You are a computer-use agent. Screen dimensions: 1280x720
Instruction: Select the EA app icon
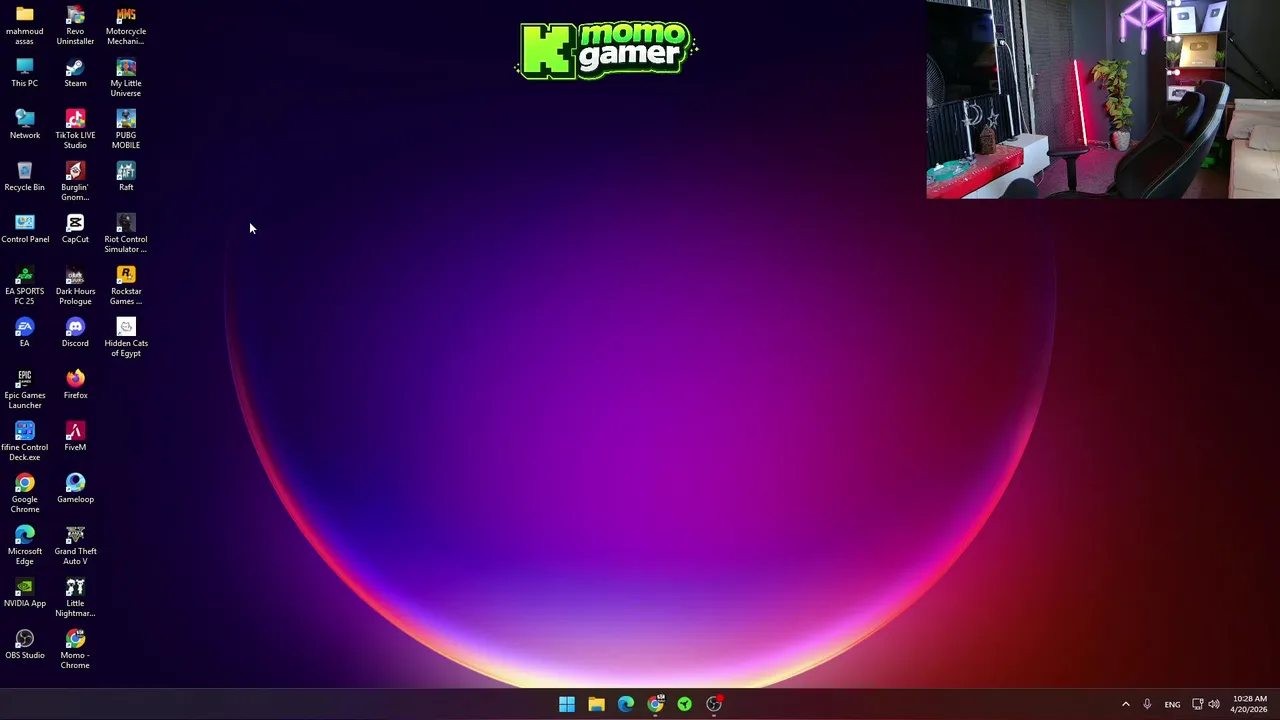coord(24,333)
